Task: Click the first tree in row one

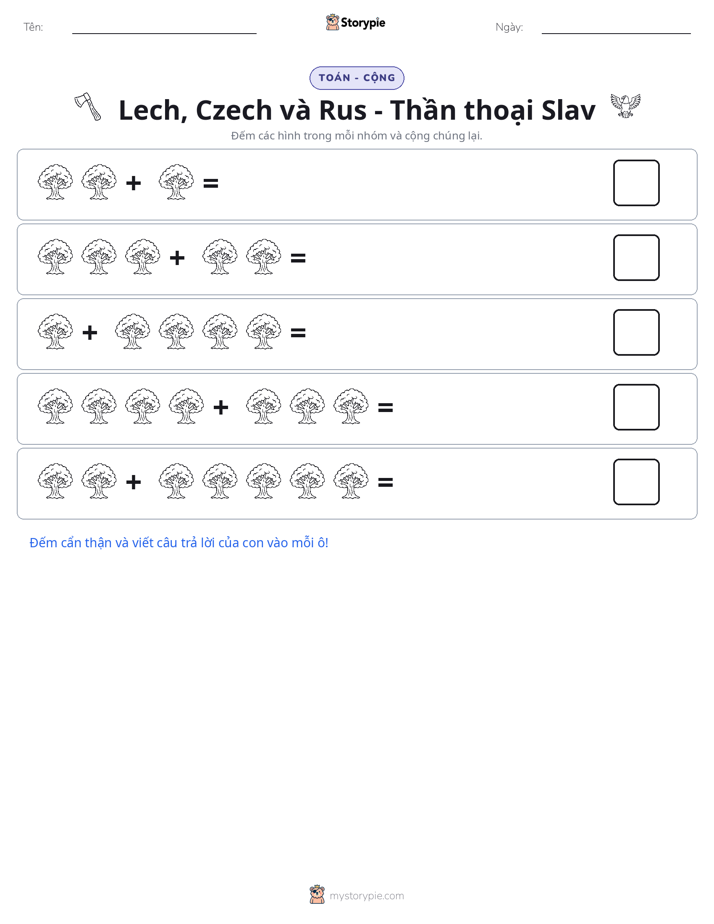Action: pos(55,182)
